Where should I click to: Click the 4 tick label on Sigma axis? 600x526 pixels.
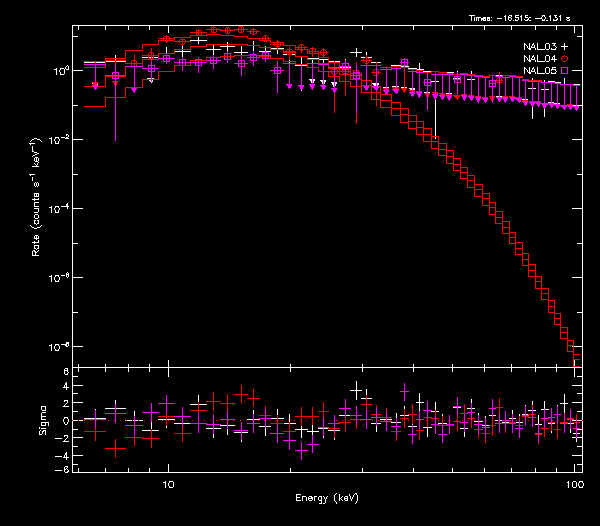click(x=66, y=388)
